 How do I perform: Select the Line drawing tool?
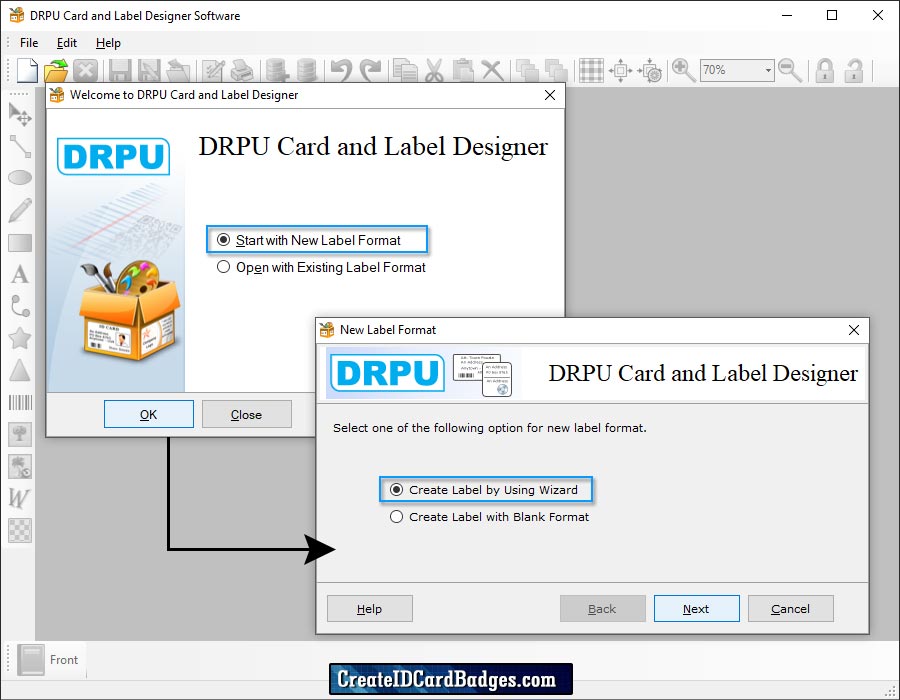coord(20,146)
